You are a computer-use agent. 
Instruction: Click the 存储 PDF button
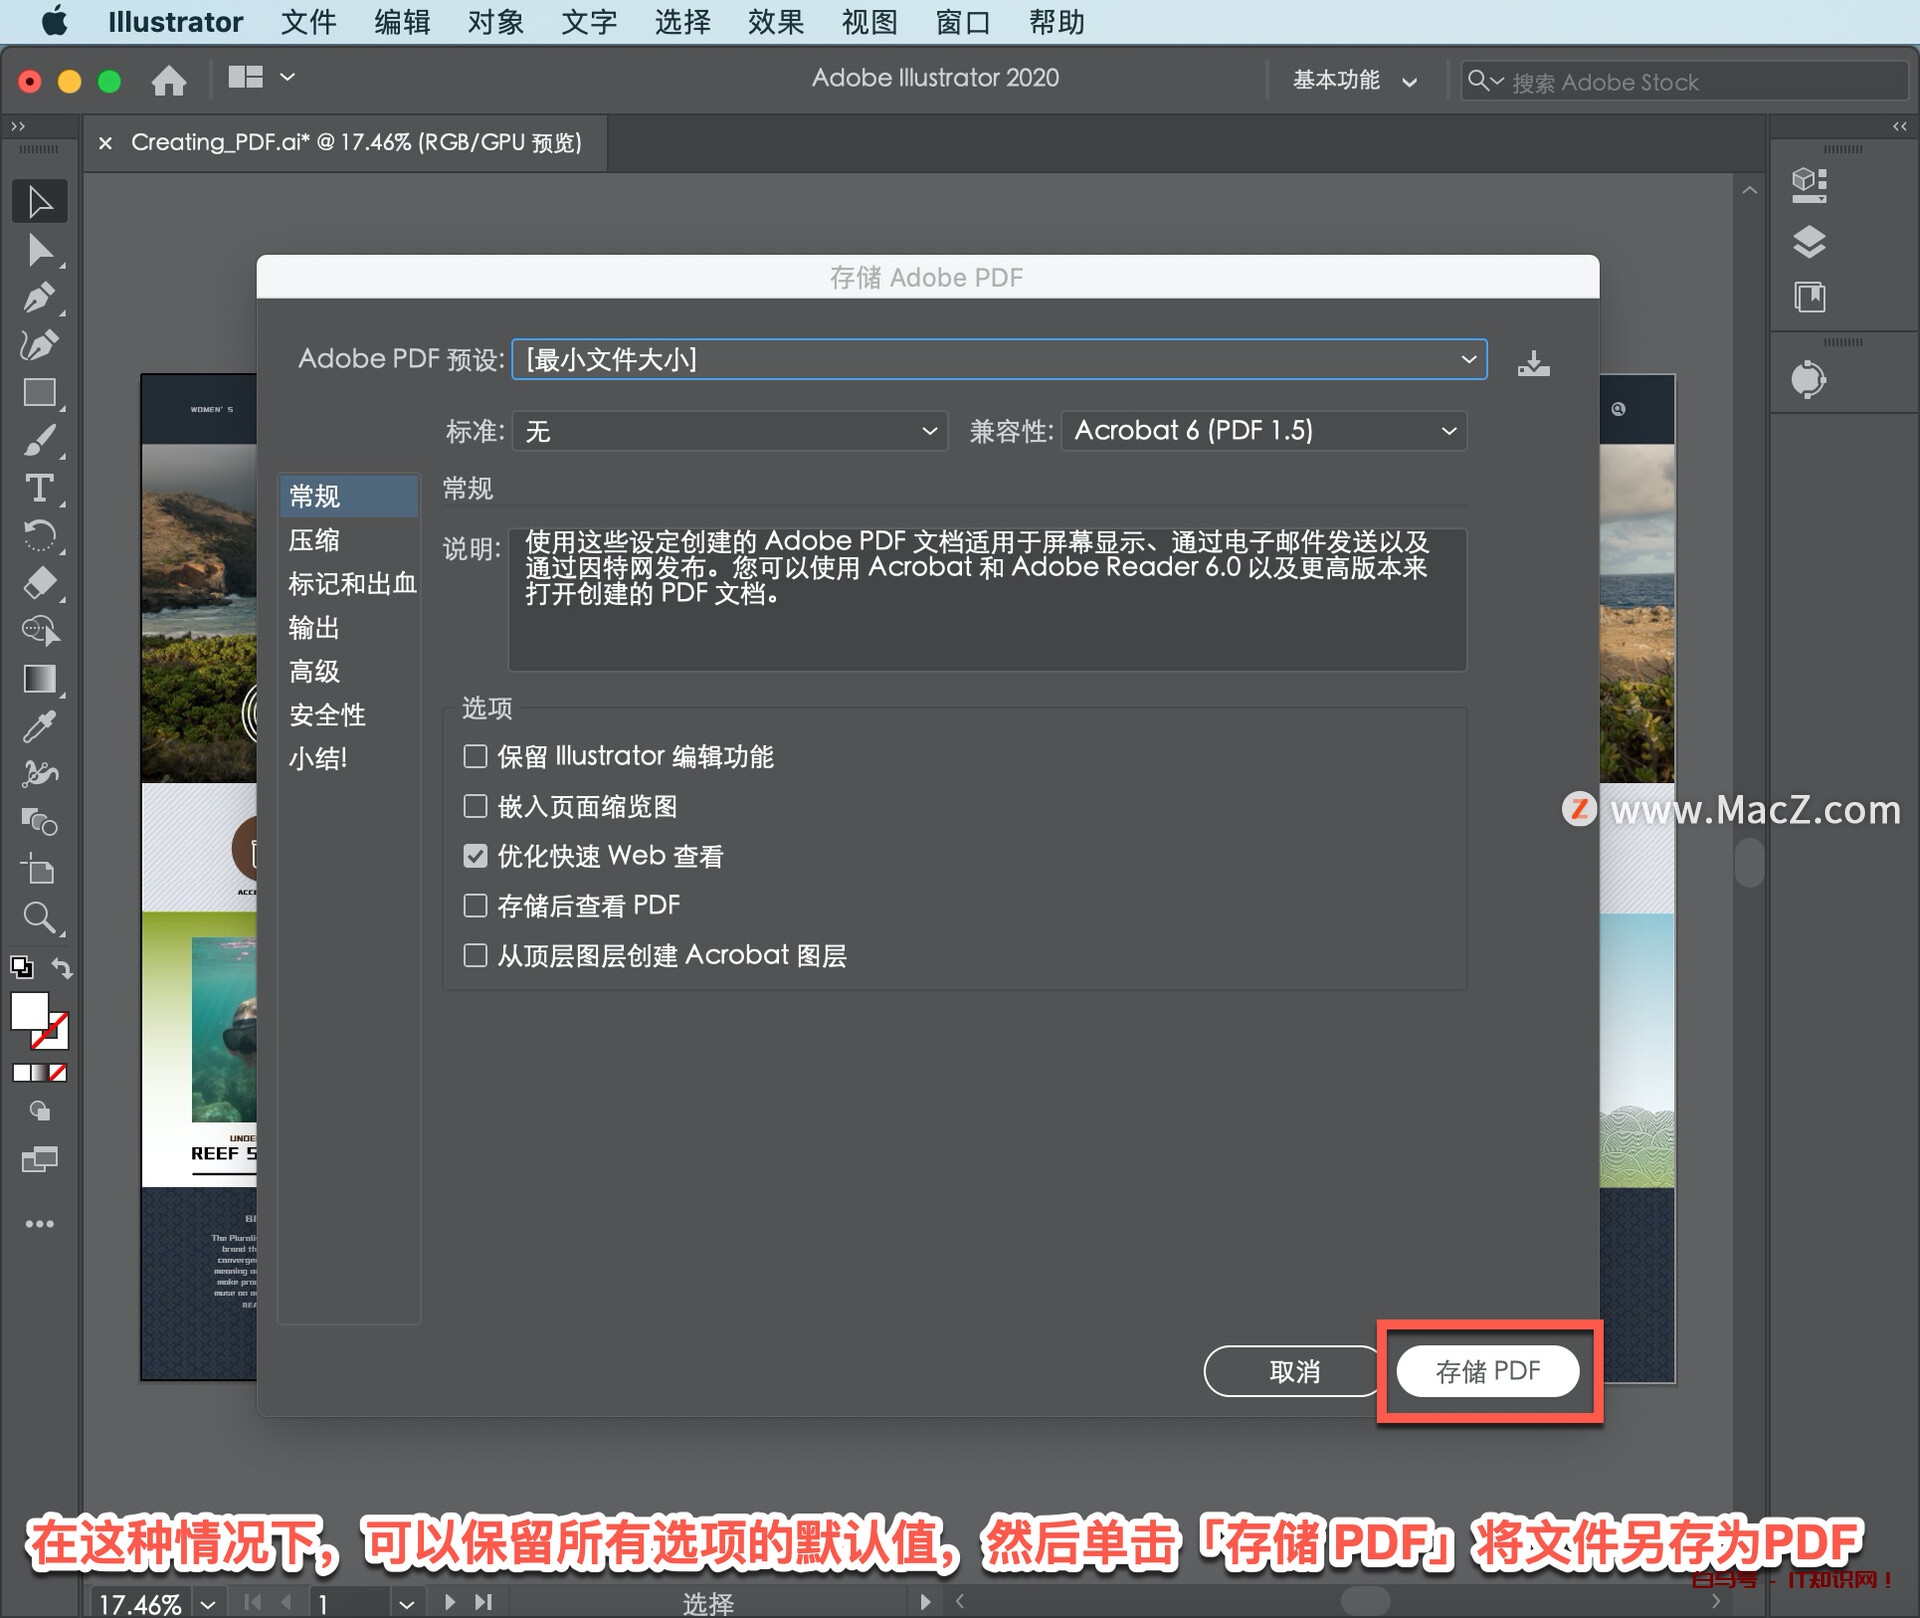point(1488,1371)
